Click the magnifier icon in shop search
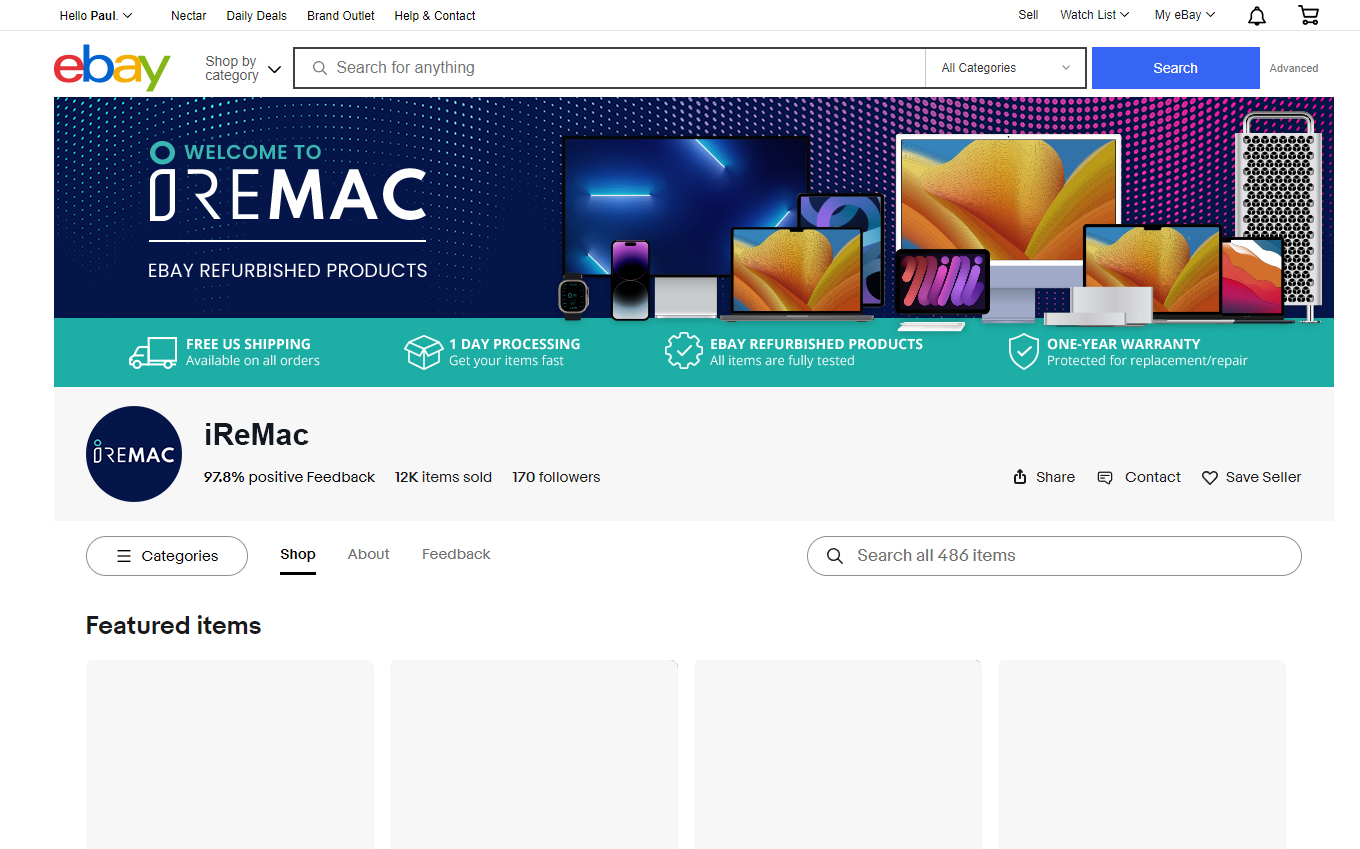Image resolution: width=1360 pixels, height=849 pixels. point(835,556)
